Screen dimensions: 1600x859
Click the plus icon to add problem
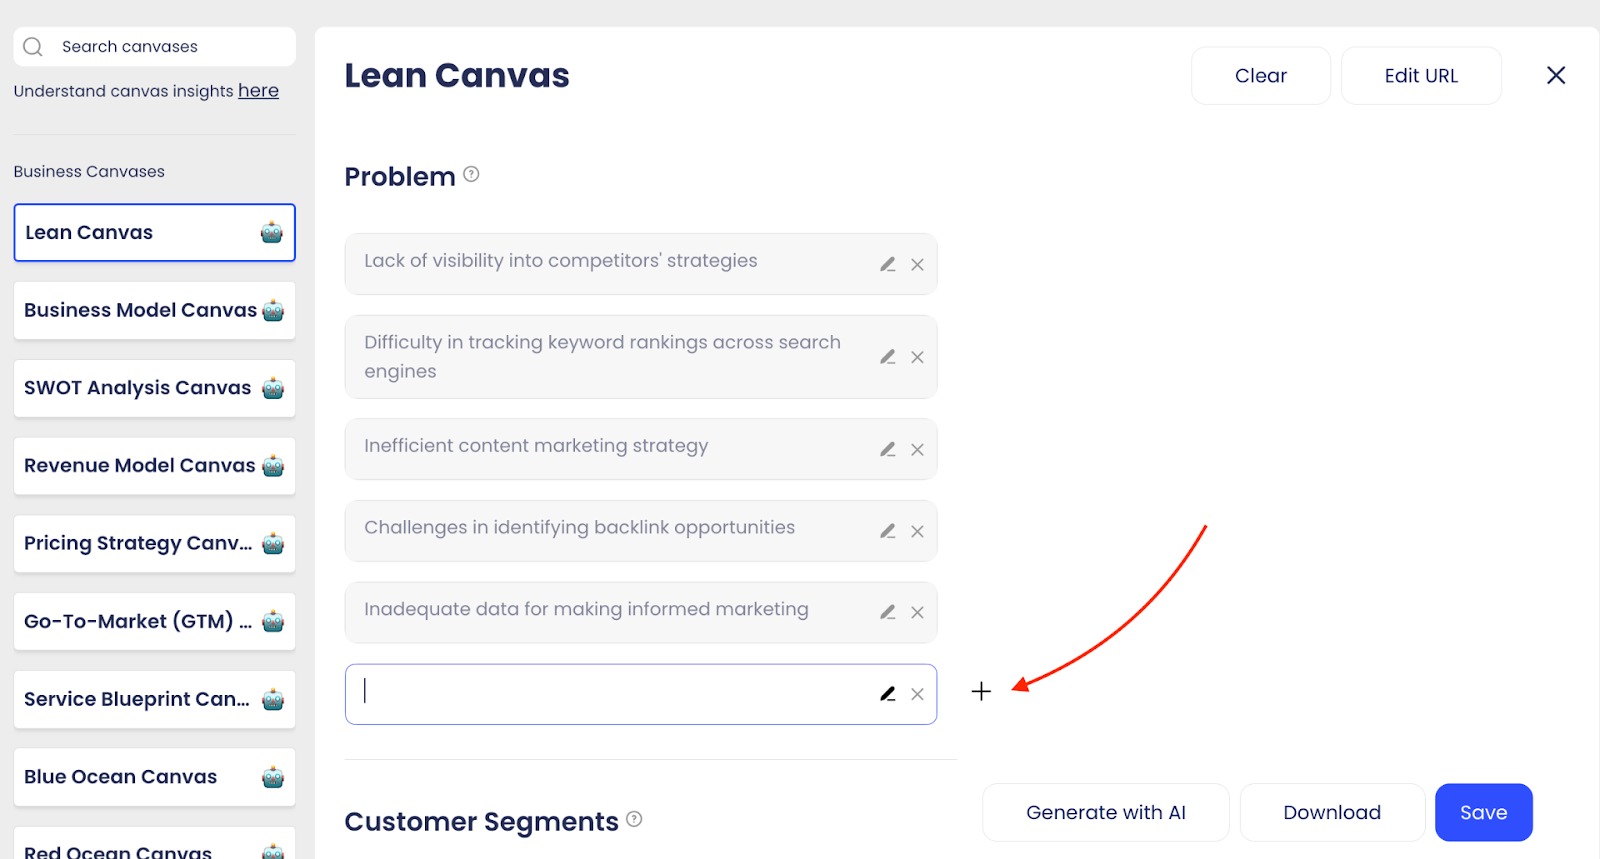click(x=981, y=691)
